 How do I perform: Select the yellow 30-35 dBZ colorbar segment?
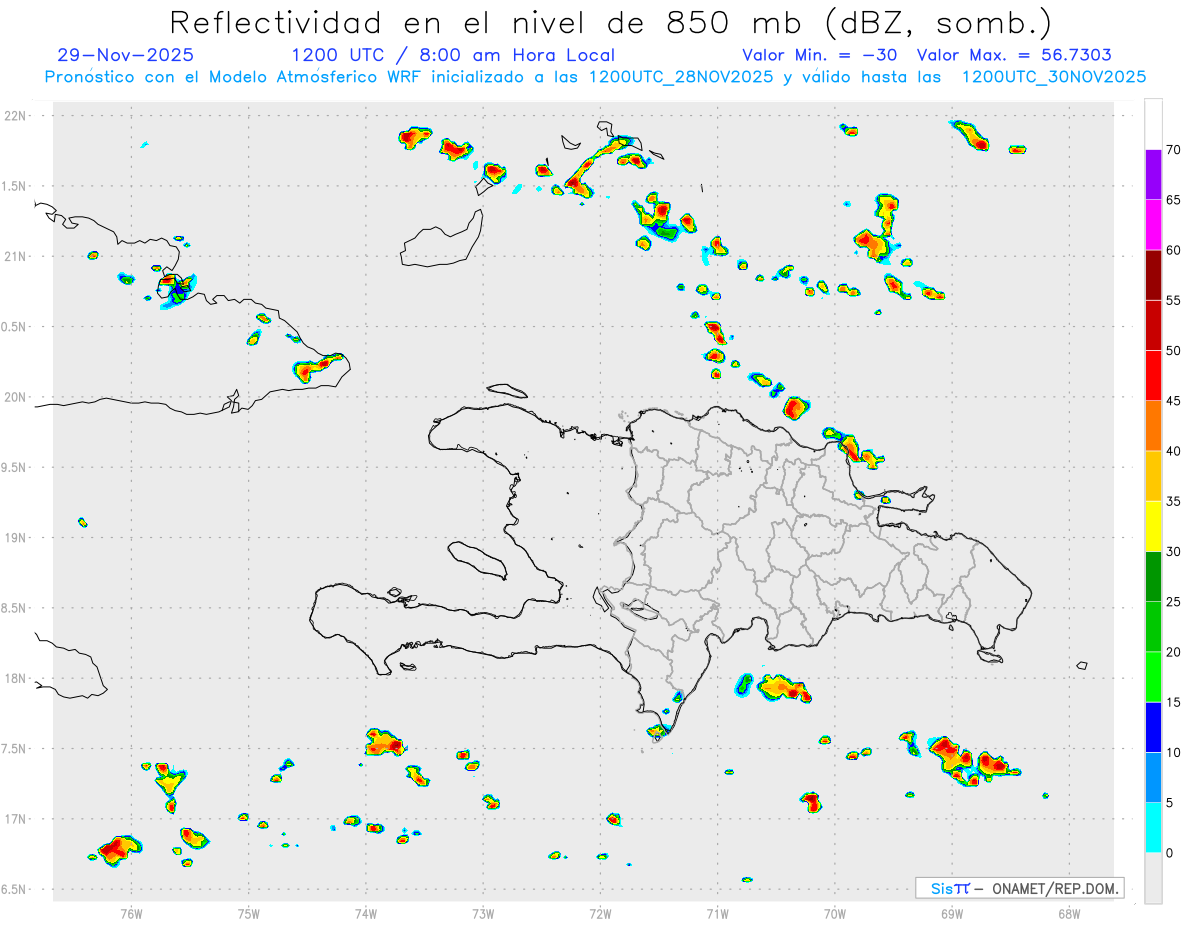point(1153,527)
